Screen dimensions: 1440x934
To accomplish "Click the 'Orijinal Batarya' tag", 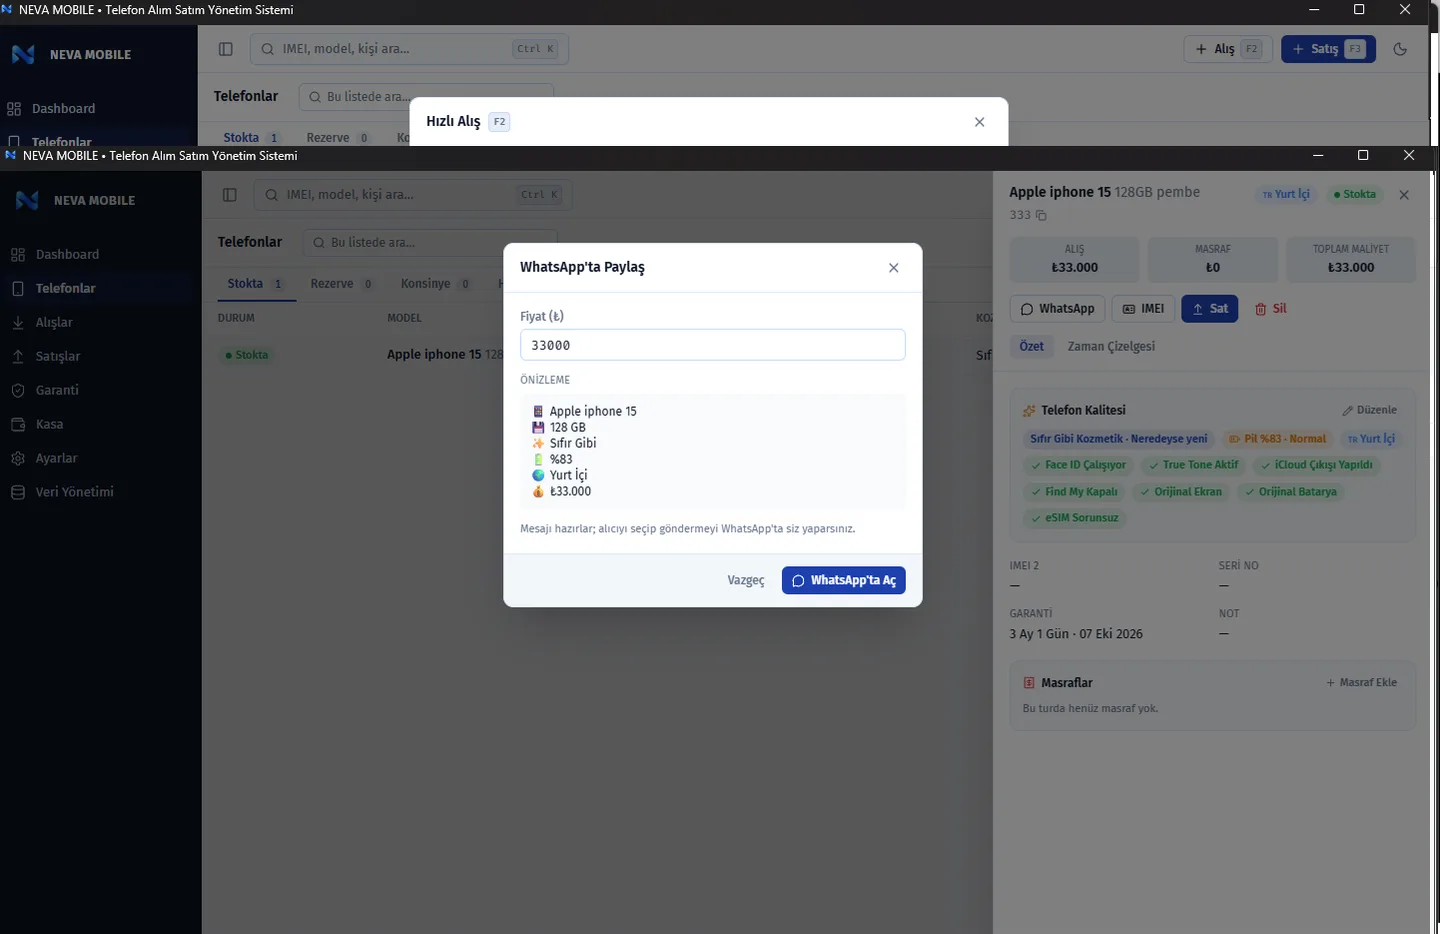I will coord(1290,492).
